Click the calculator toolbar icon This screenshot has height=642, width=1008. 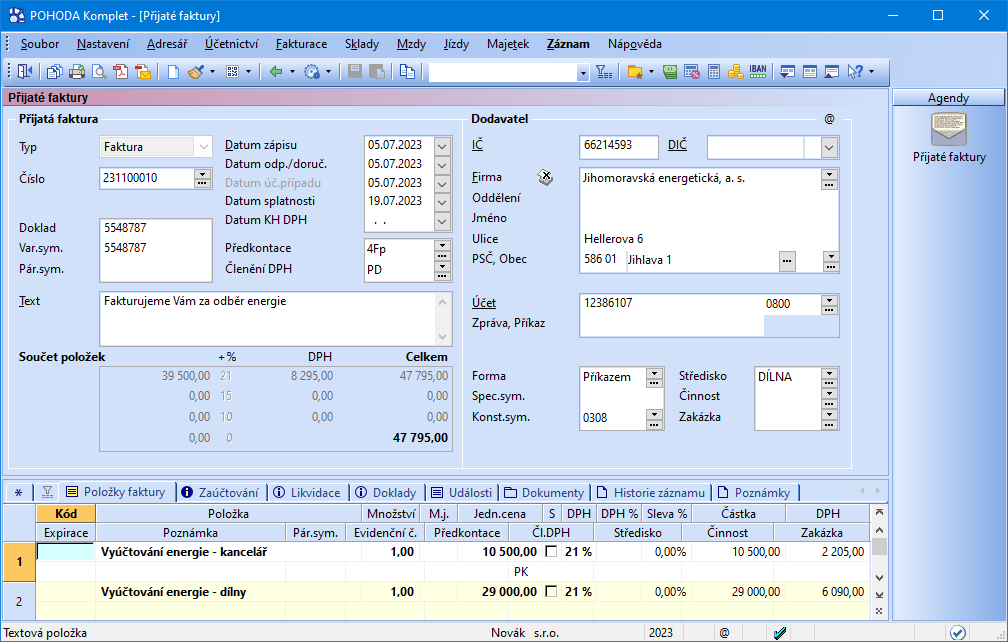[714, 71]
